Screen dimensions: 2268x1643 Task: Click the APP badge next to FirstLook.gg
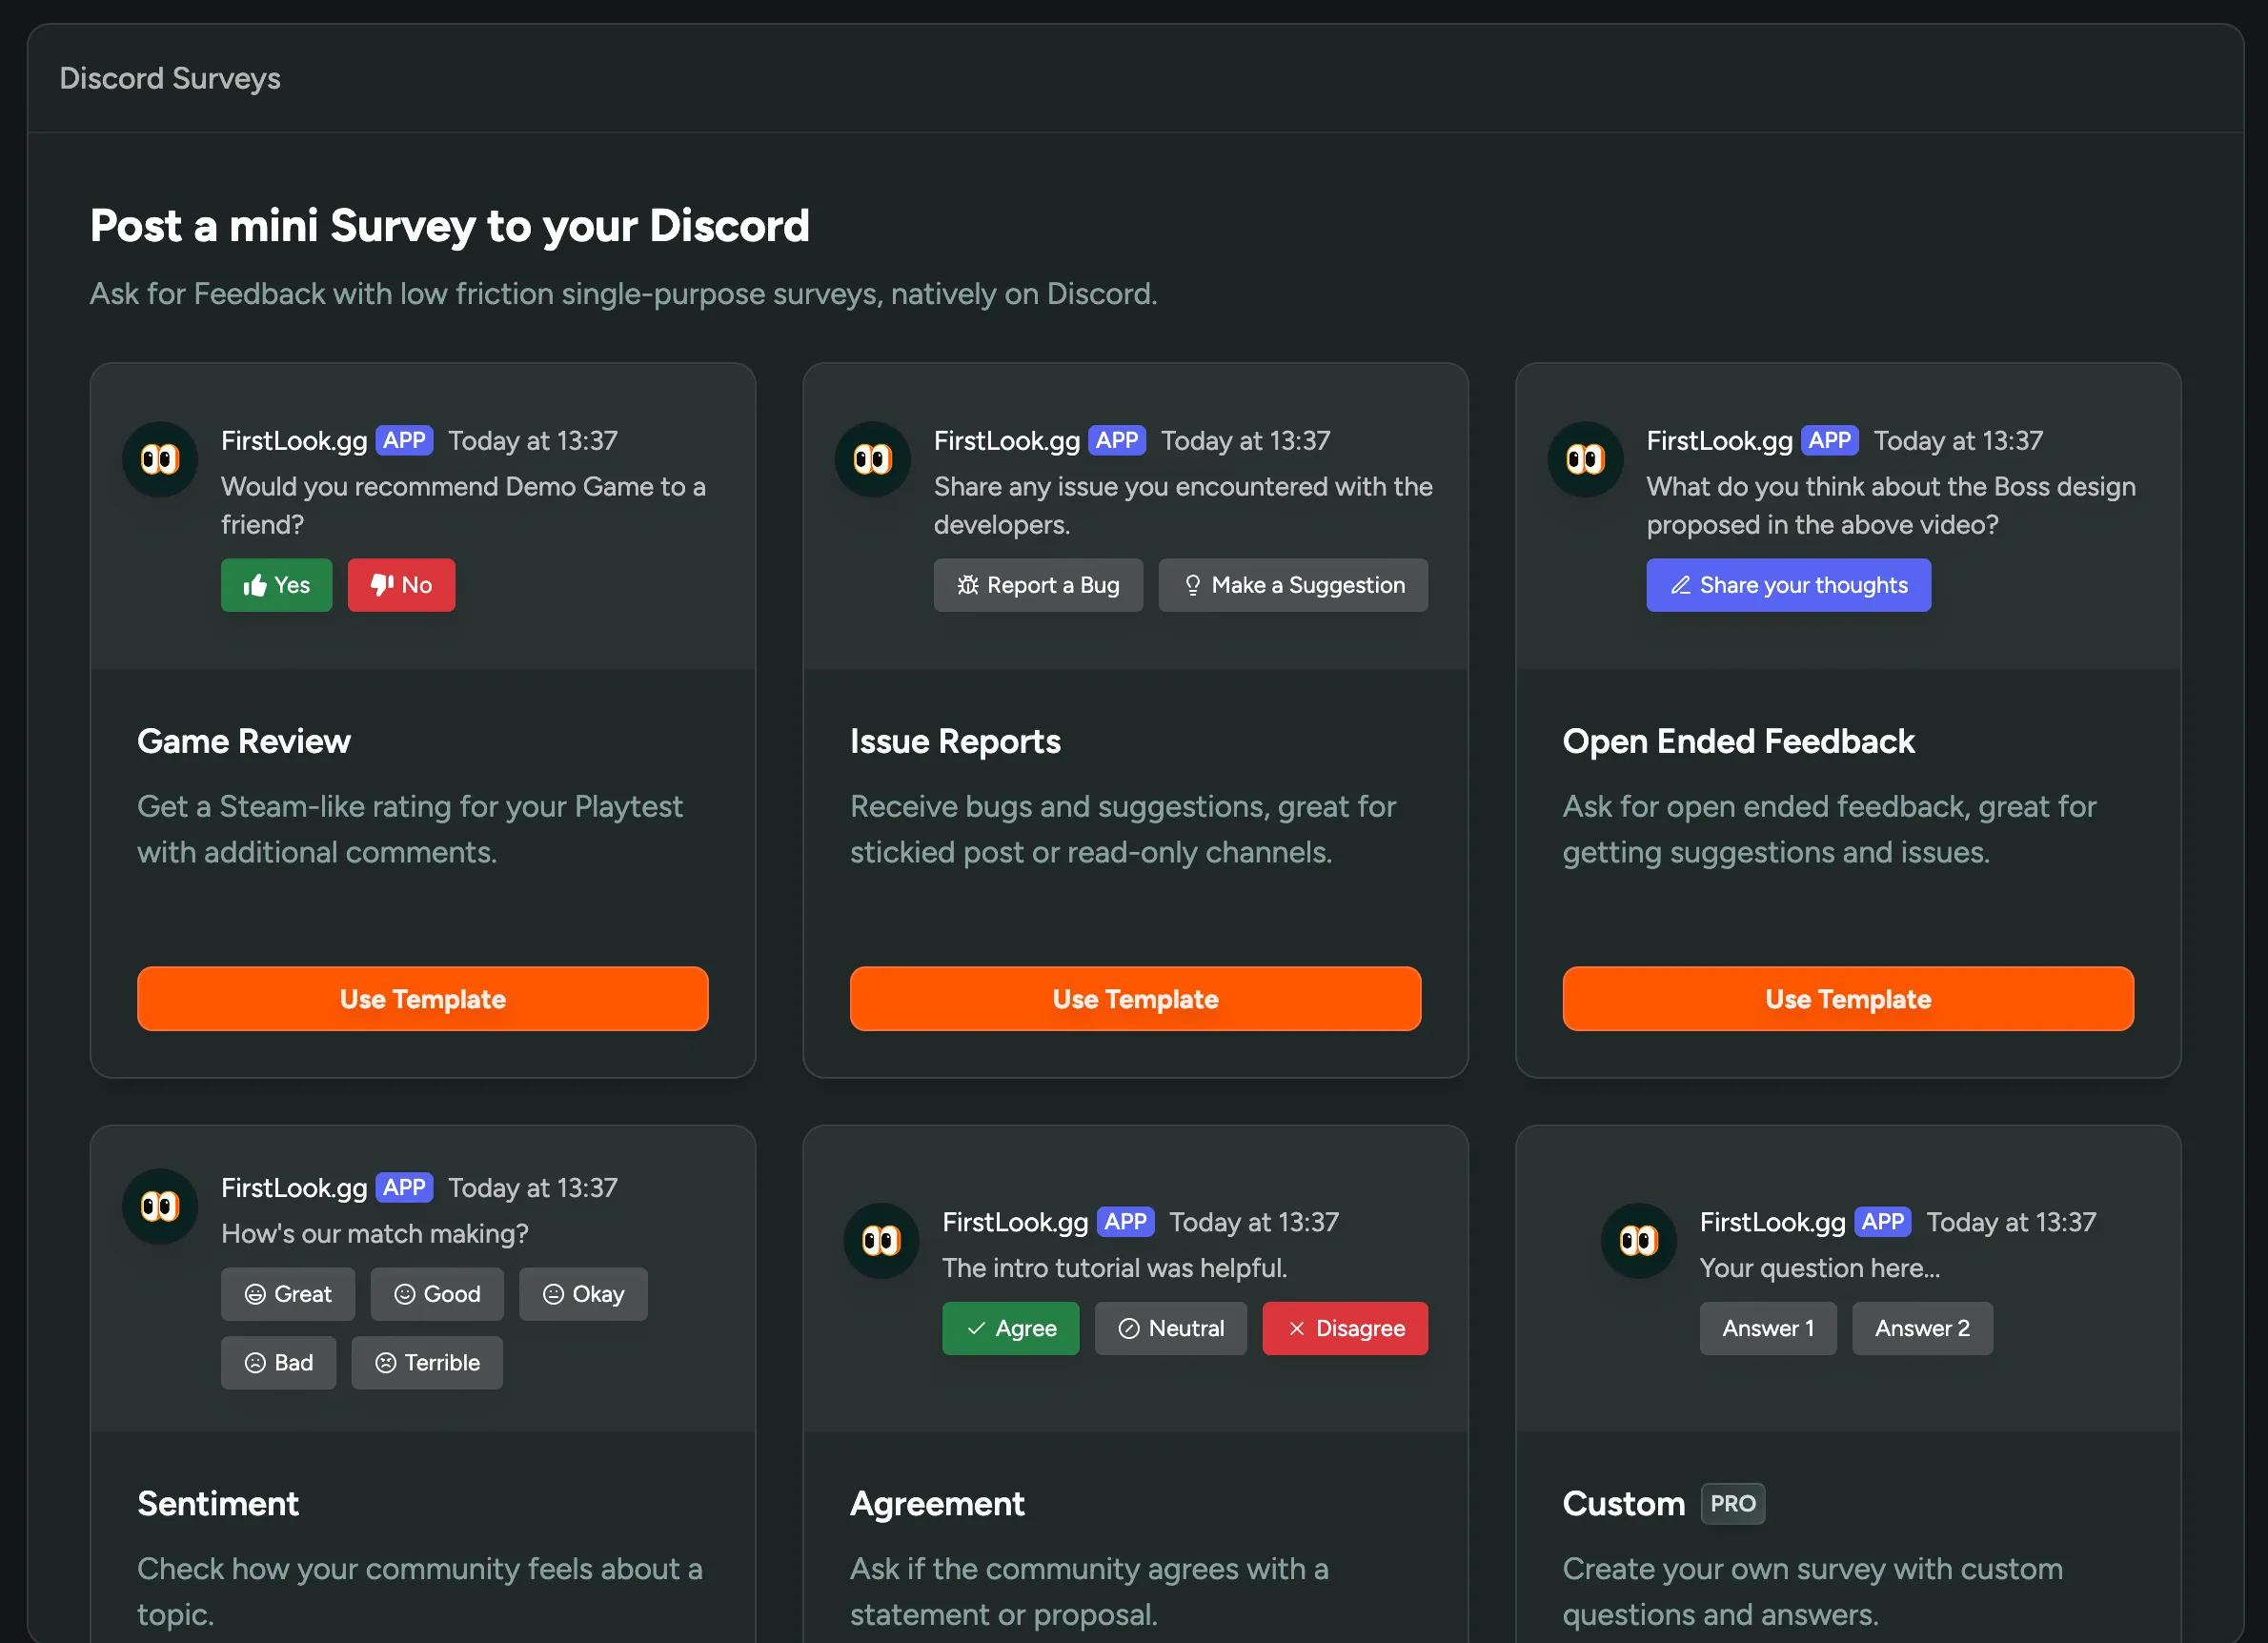coord(404,440)
